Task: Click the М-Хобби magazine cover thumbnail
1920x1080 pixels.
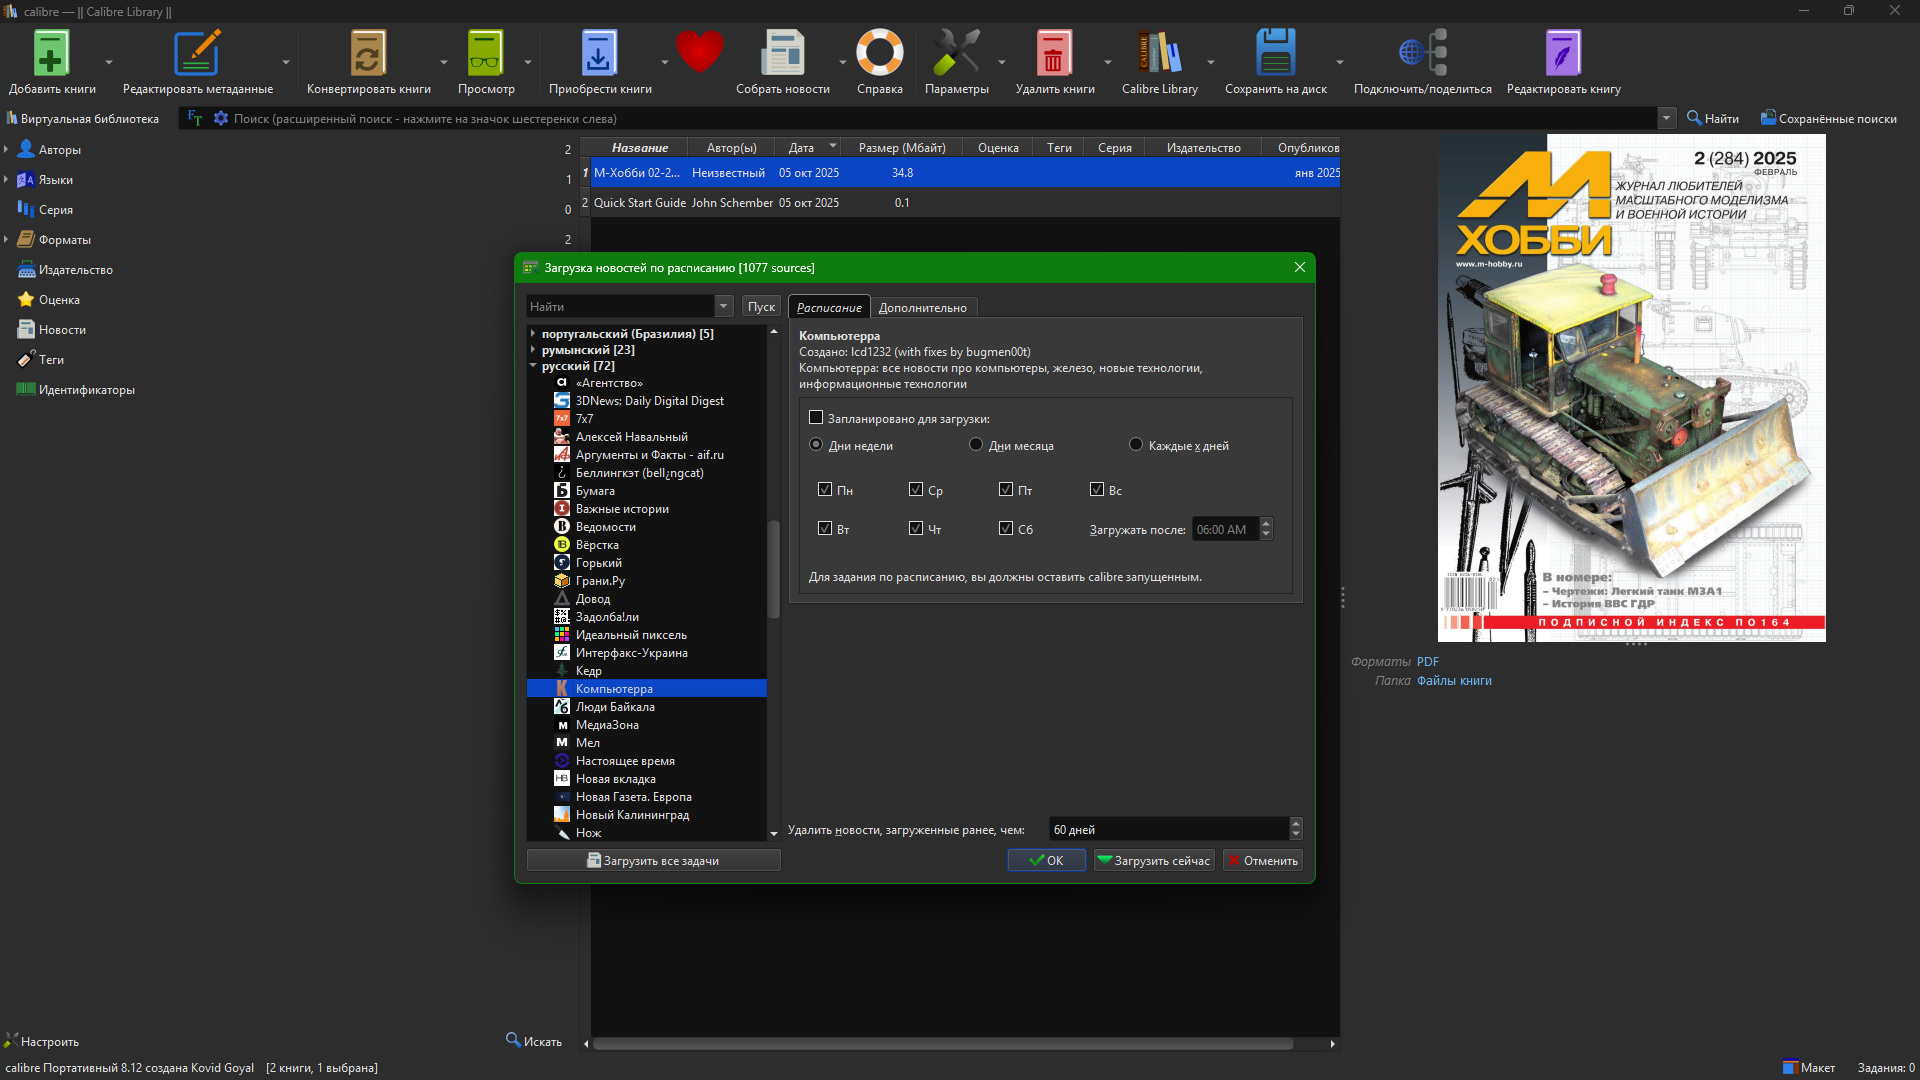Action: (1631, 388)
